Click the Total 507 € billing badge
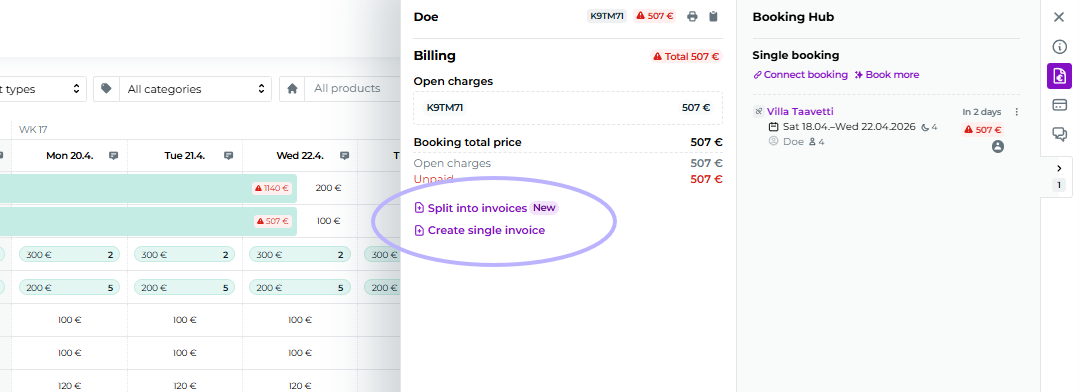The image size is (1079, 392). click(x=686, y=56)
